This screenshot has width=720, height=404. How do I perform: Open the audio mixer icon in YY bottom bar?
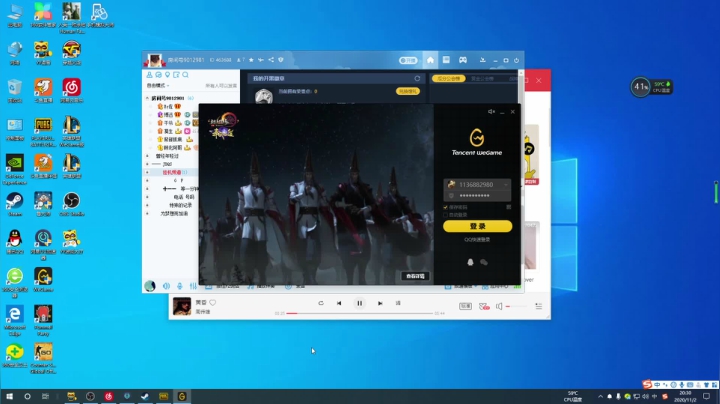[x=193, y=286]
